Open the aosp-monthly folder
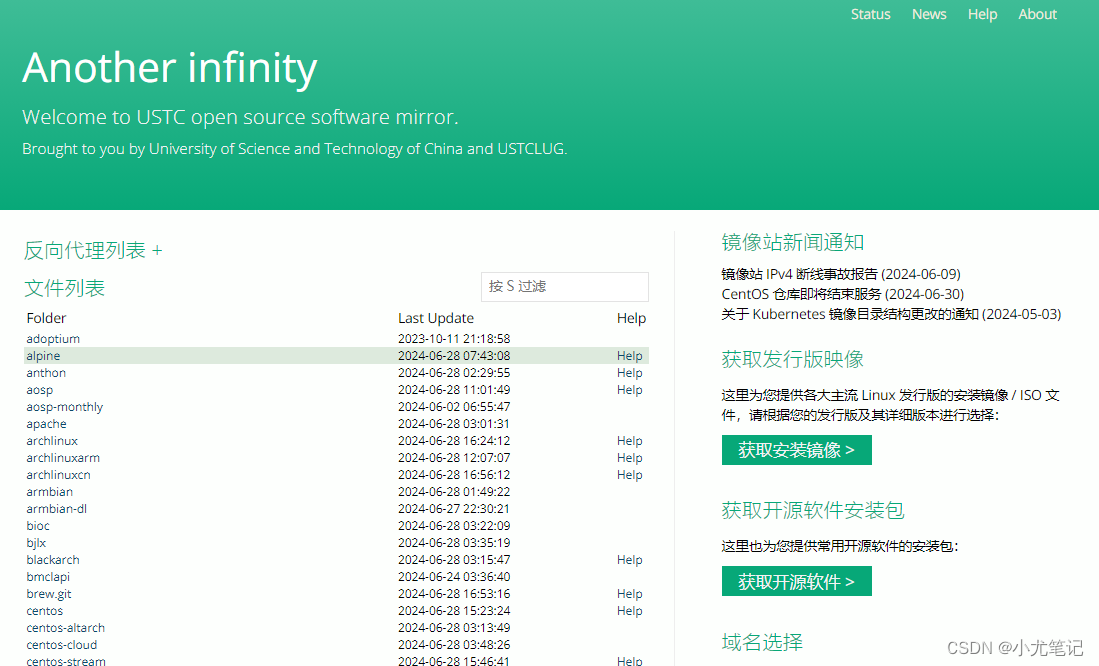Image resolution: width=1099 pixels, height=666 pixels. [64, 407]
